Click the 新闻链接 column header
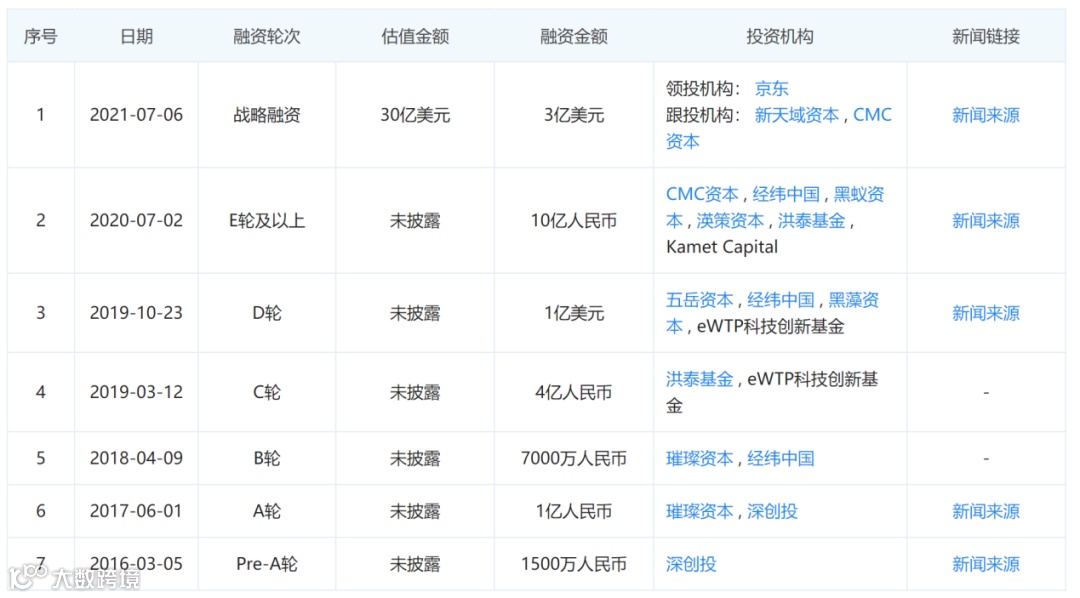The width and height of the screenshot is (1080, 598). point(986,37)
